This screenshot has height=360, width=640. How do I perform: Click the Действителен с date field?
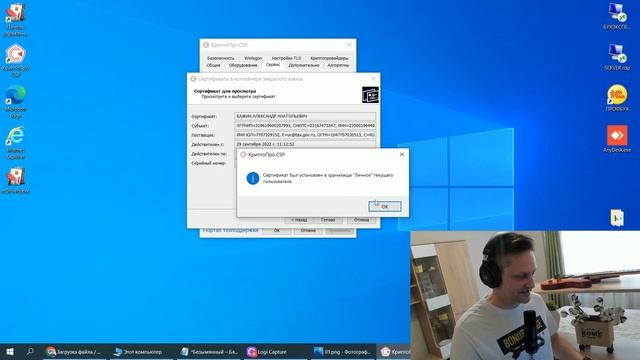[x=305, y=144]
